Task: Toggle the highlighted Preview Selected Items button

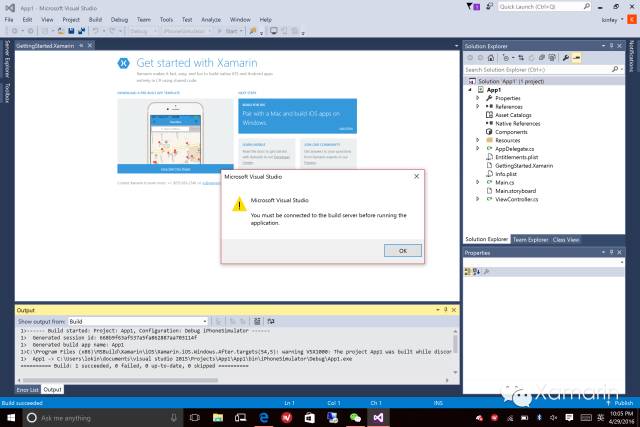Action: click(x=576, y=58)
